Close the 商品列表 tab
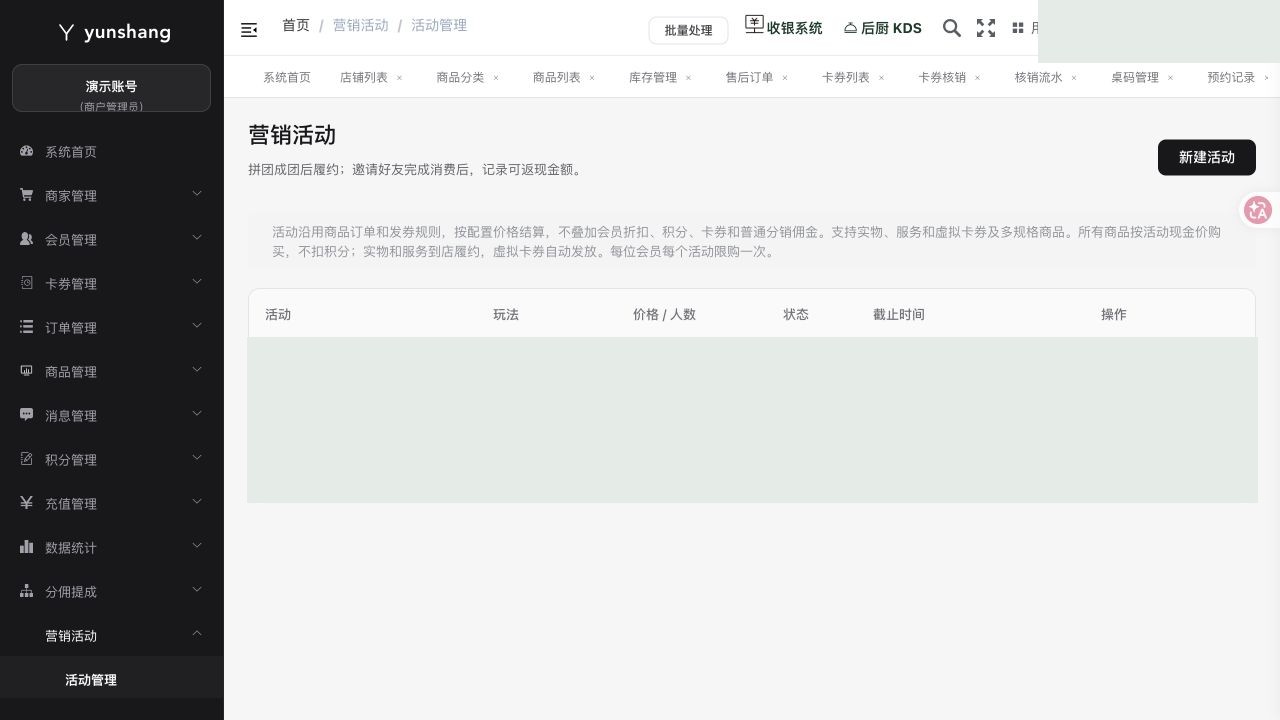1280x720 pixels. pyautogui.click(x=592, y=77)
